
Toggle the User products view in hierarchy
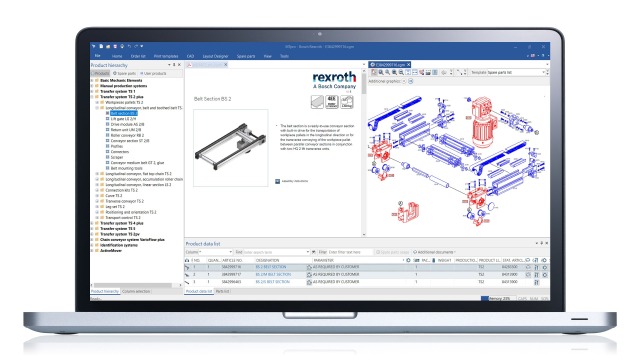(153, 73)
